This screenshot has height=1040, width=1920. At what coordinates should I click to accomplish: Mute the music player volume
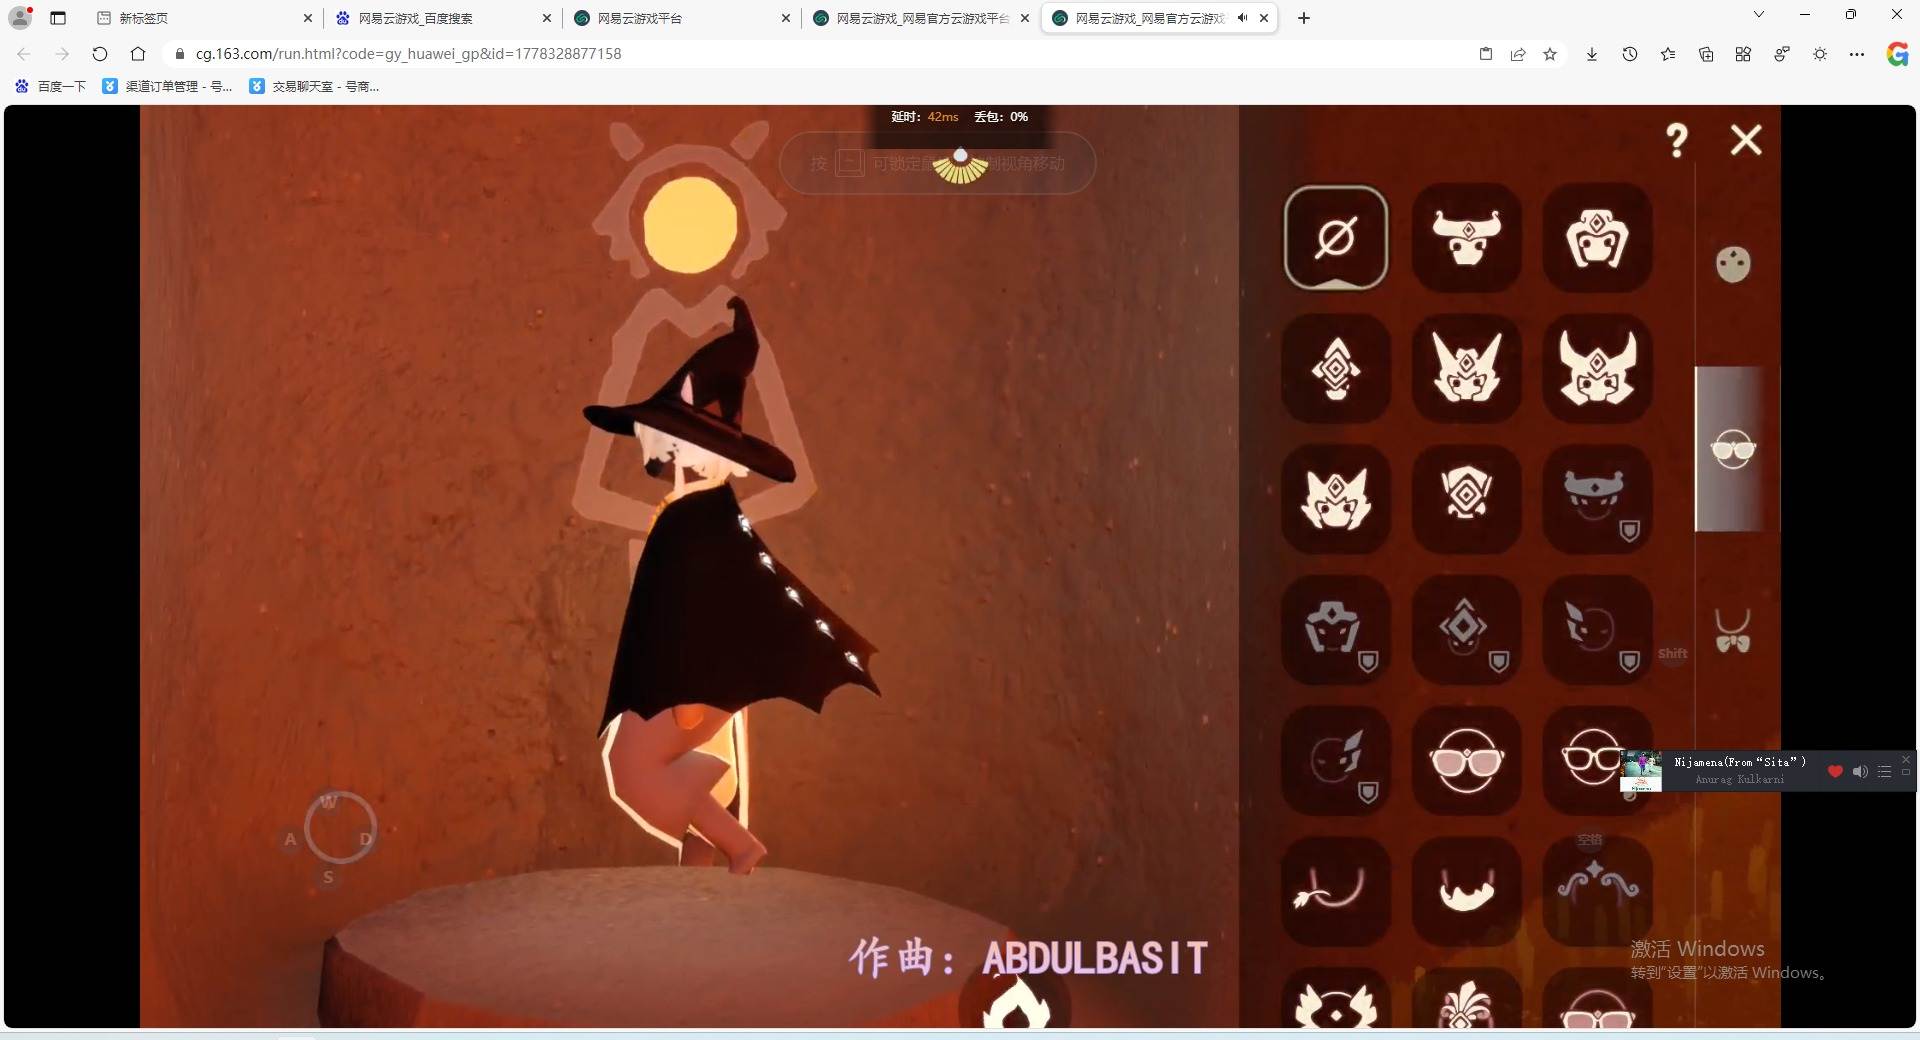(1860, 771)
